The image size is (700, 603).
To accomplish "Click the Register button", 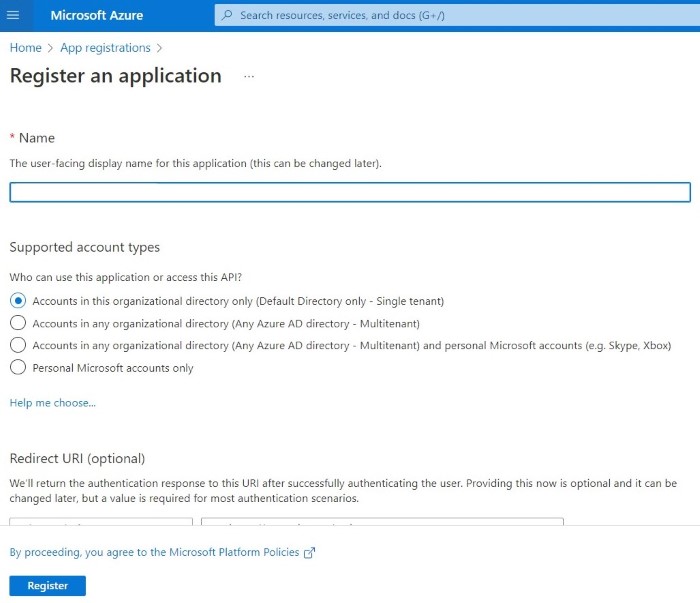I will click(47, 586).
